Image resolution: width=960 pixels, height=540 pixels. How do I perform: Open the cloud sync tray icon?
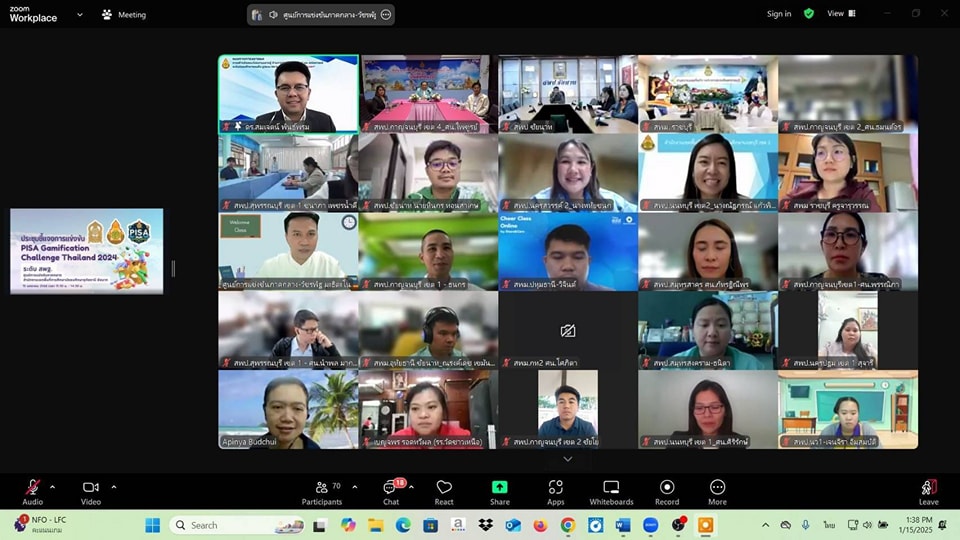(786, 525)
